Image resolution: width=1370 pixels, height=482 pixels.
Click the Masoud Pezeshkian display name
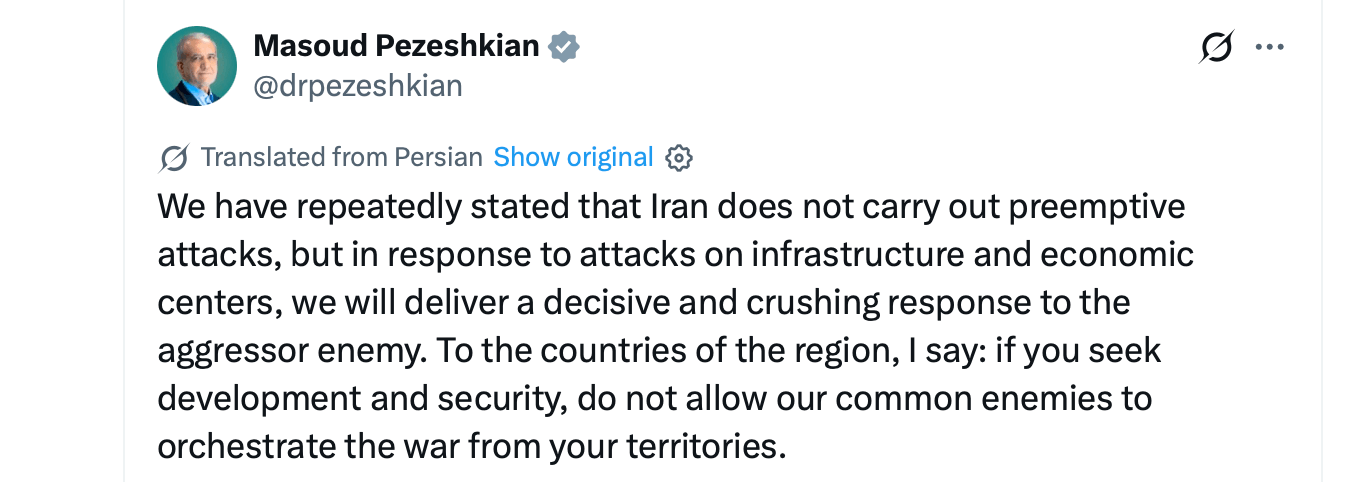(396, 45)
